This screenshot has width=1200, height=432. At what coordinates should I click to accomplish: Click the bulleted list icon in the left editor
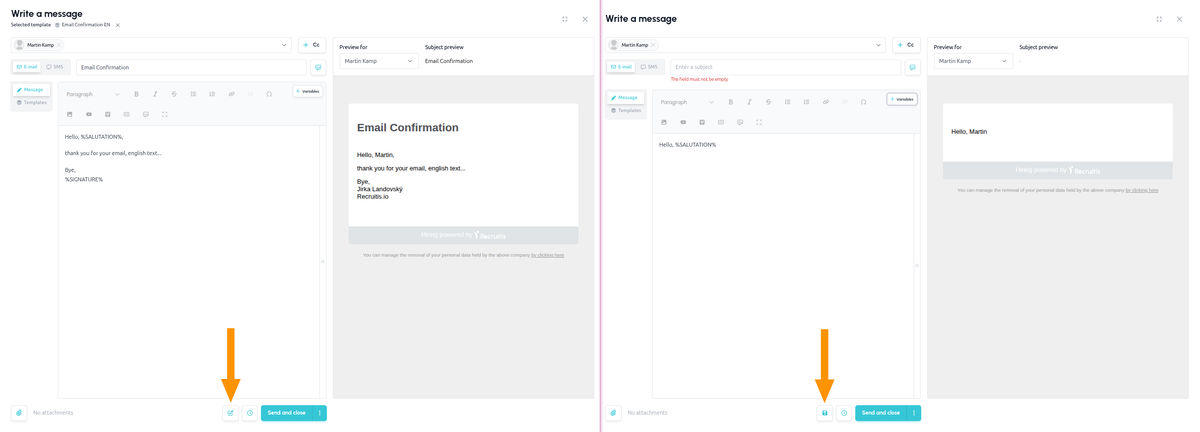pos(193,94)
